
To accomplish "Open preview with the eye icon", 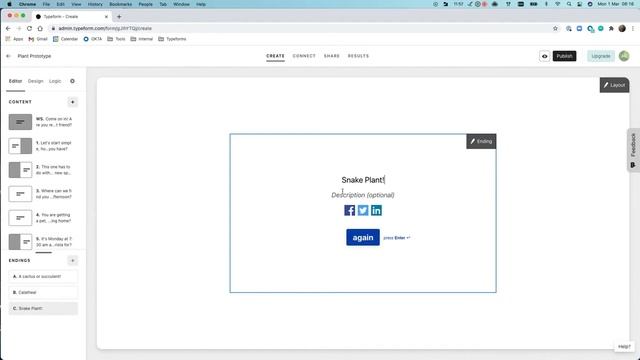I will click(544, 56).
